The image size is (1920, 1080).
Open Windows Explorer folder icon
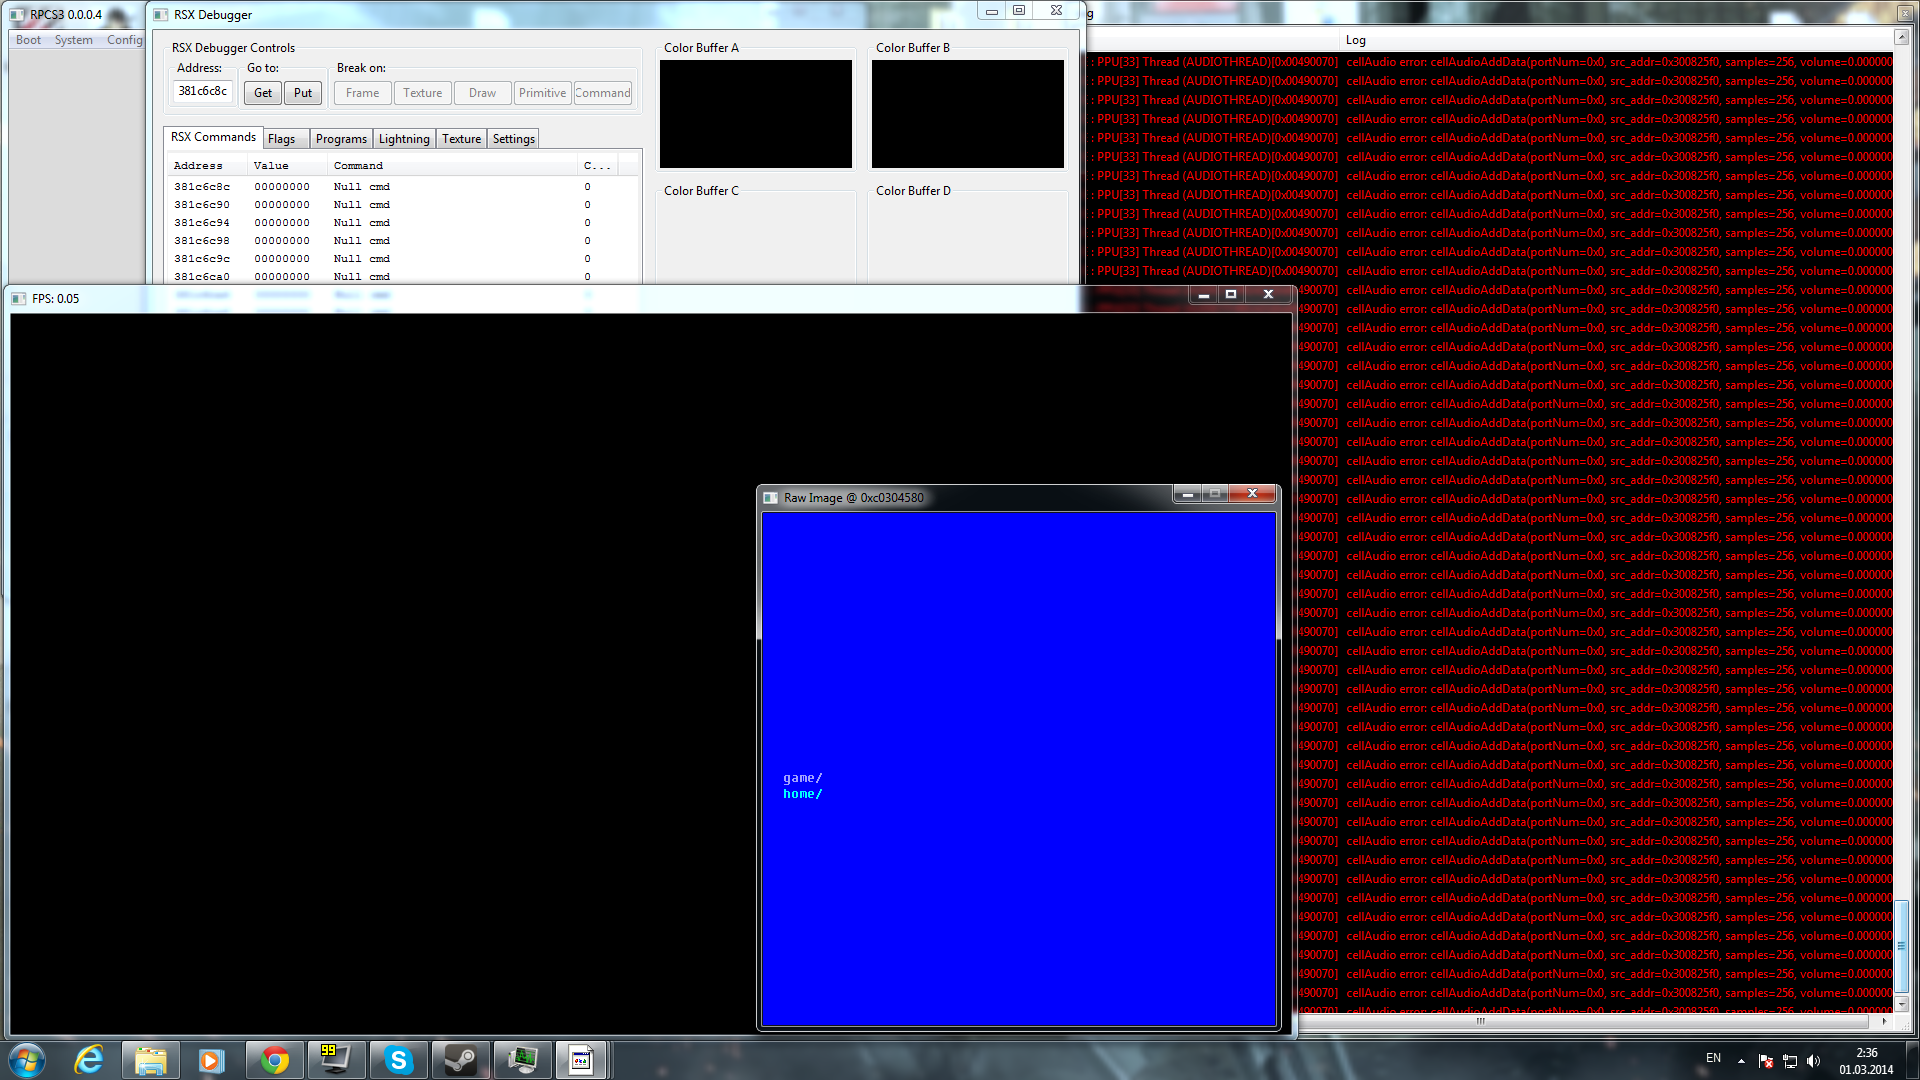pos(151,1060)
